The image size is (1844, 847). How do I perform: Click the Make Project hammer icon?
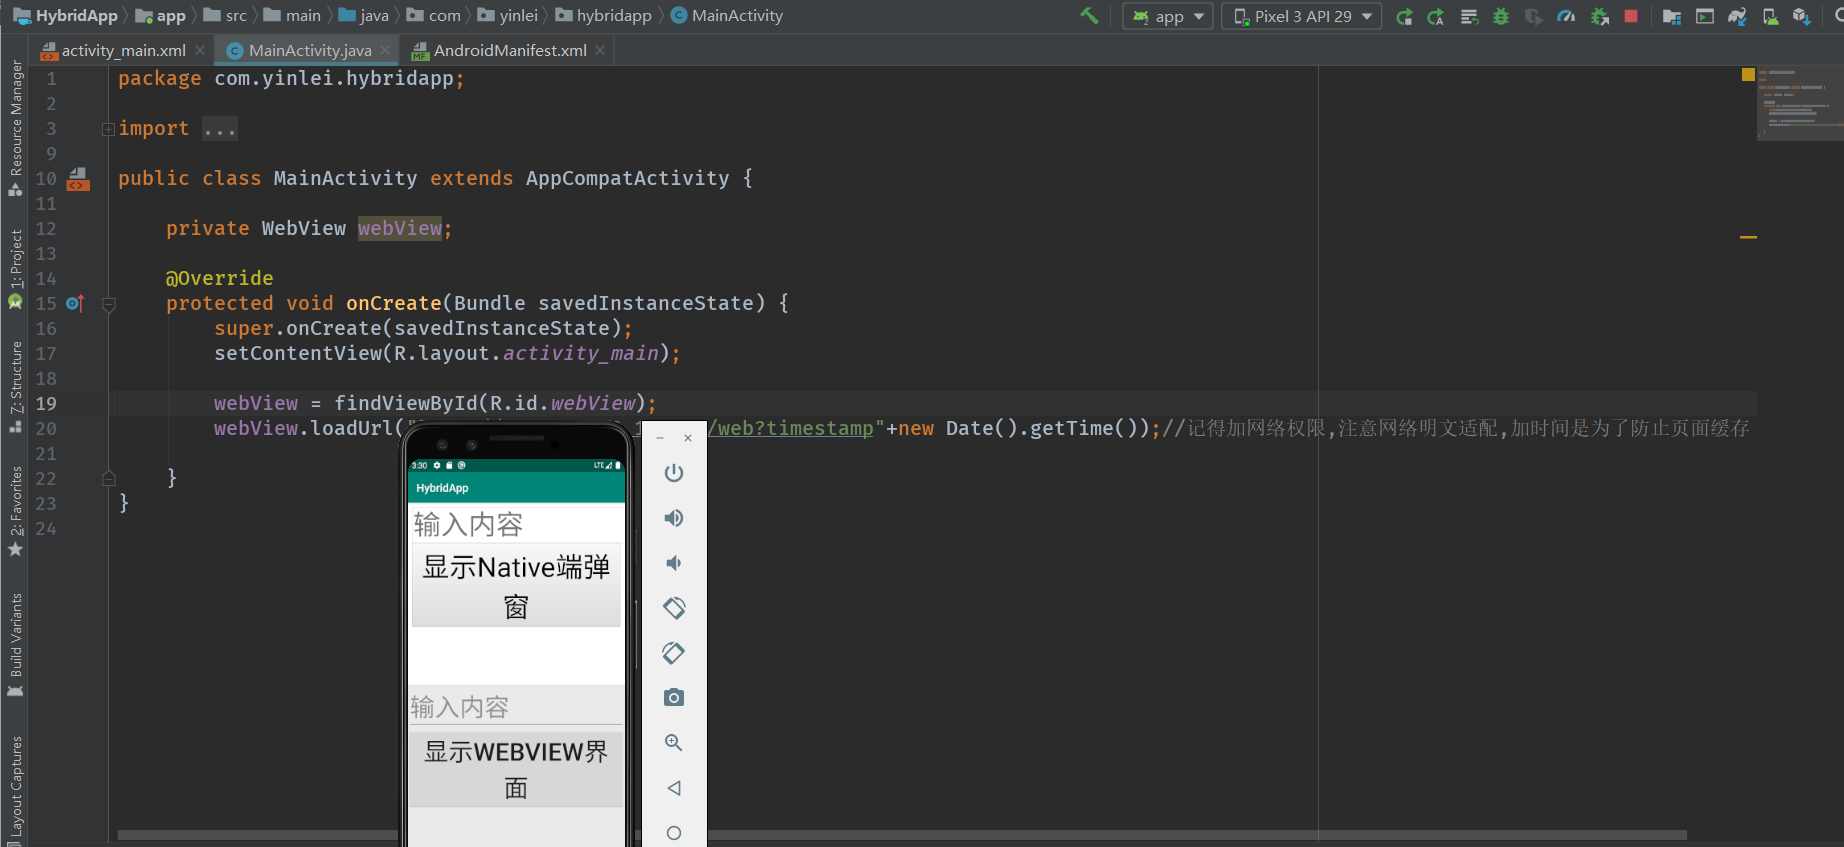point(1089,16)
